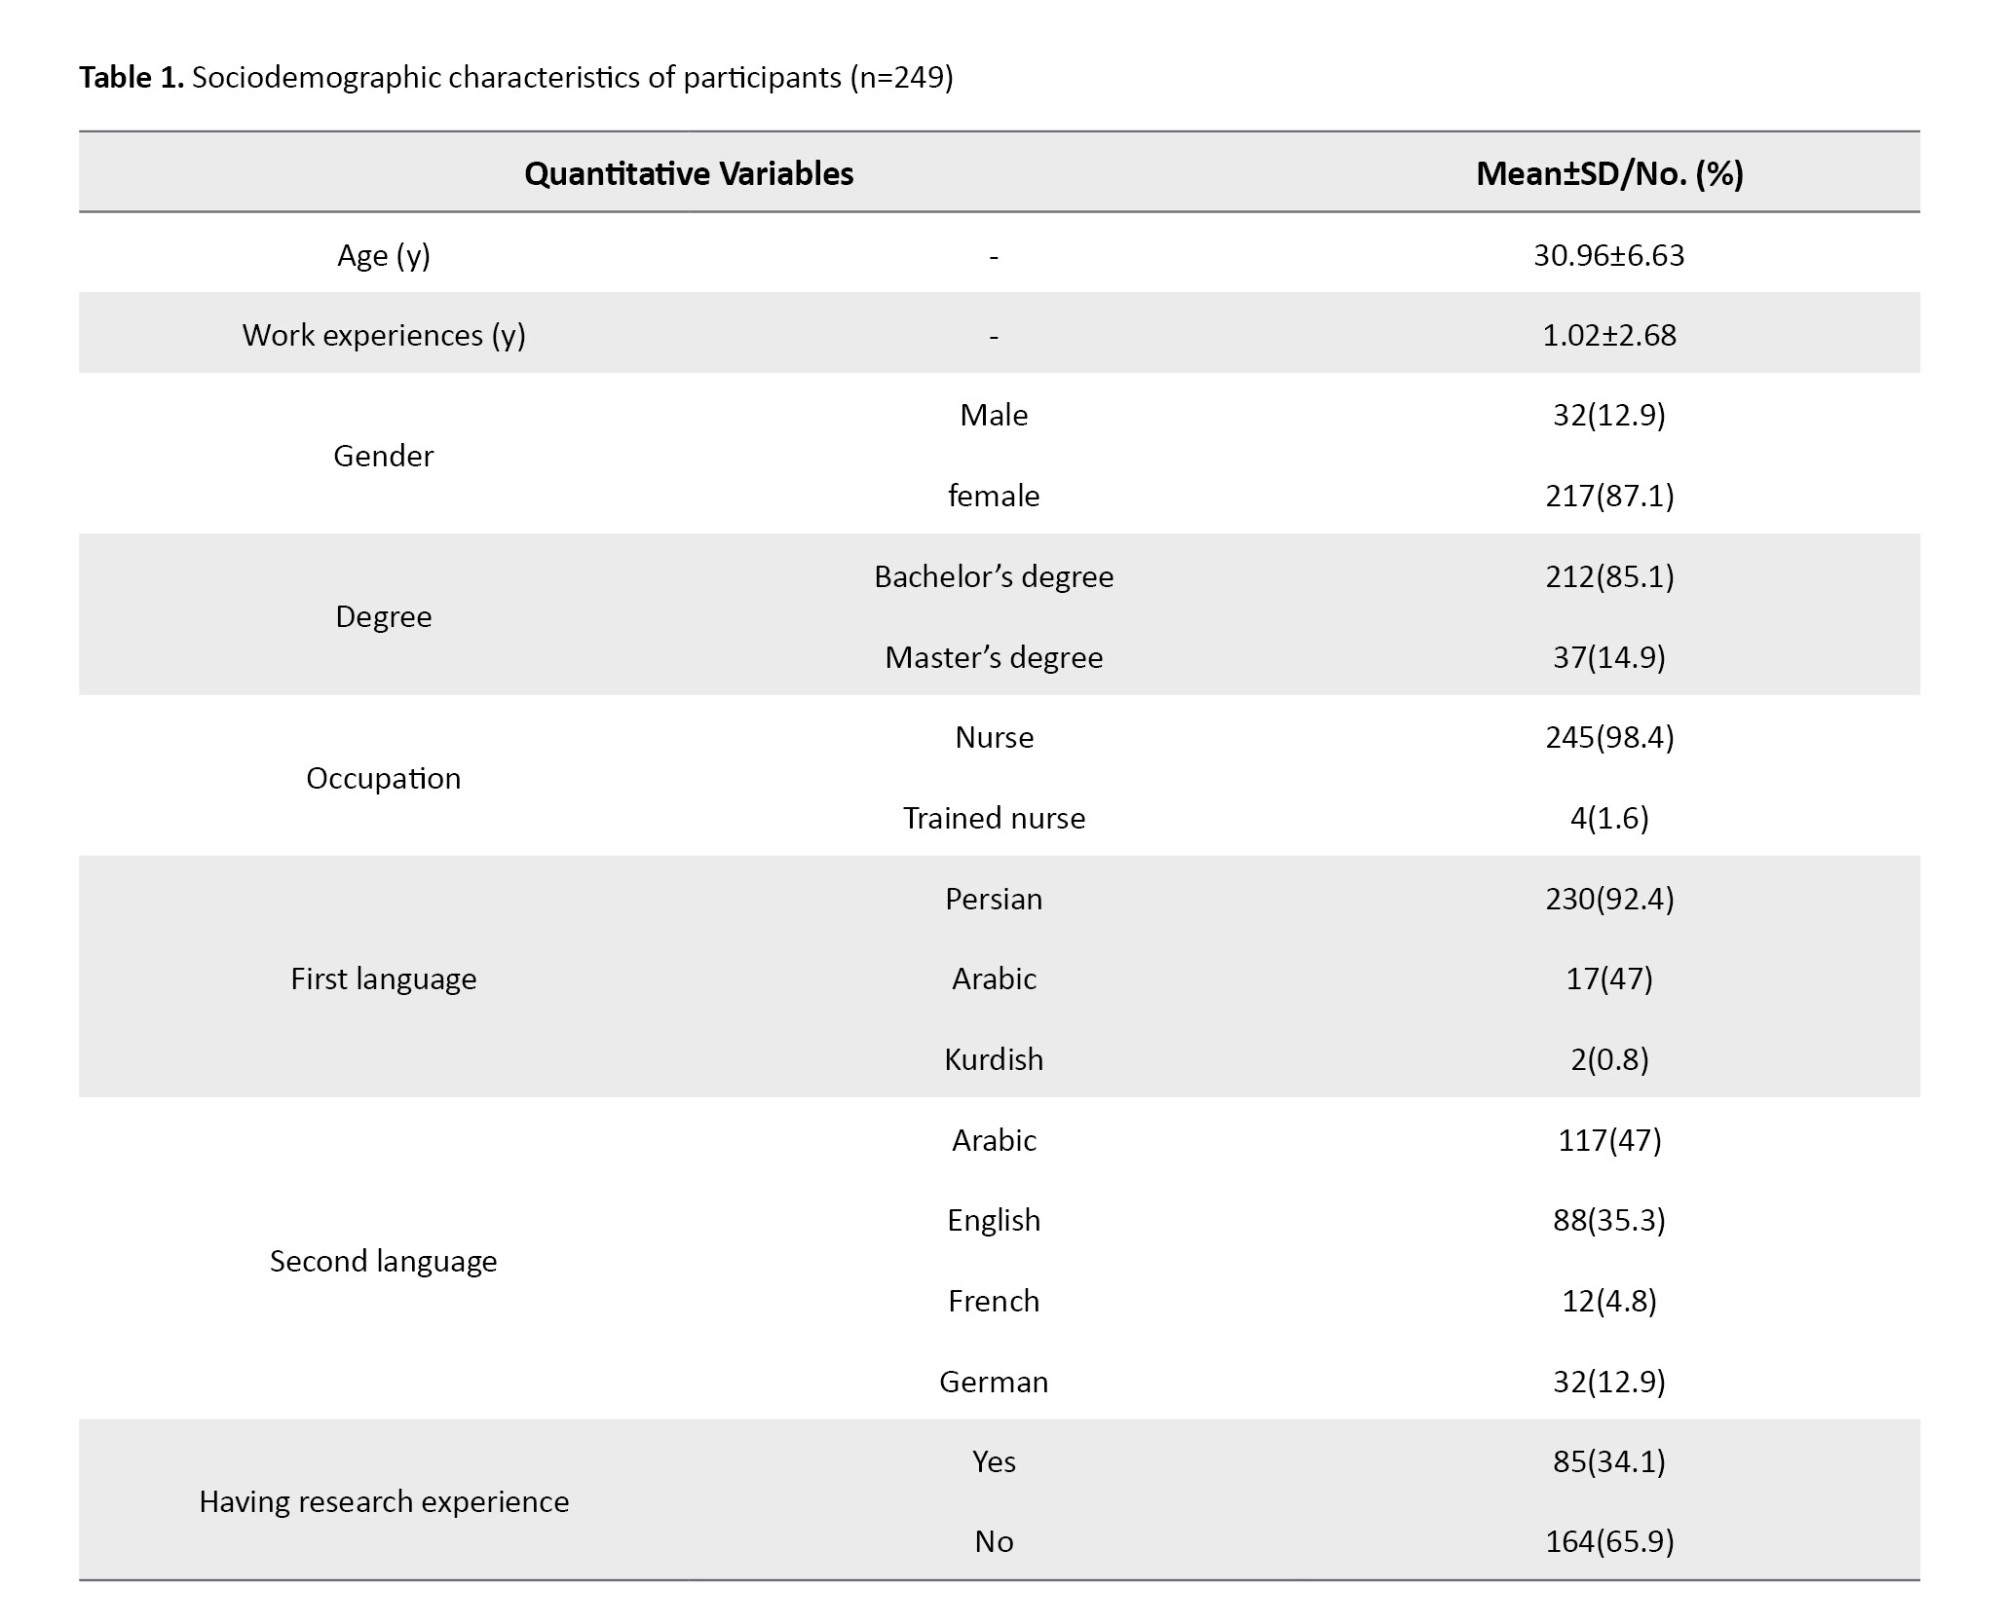Click the Mean±SD/No. (%) column header
The height and width of the screenshot is (1624, 2000).
coord(1609,173)
